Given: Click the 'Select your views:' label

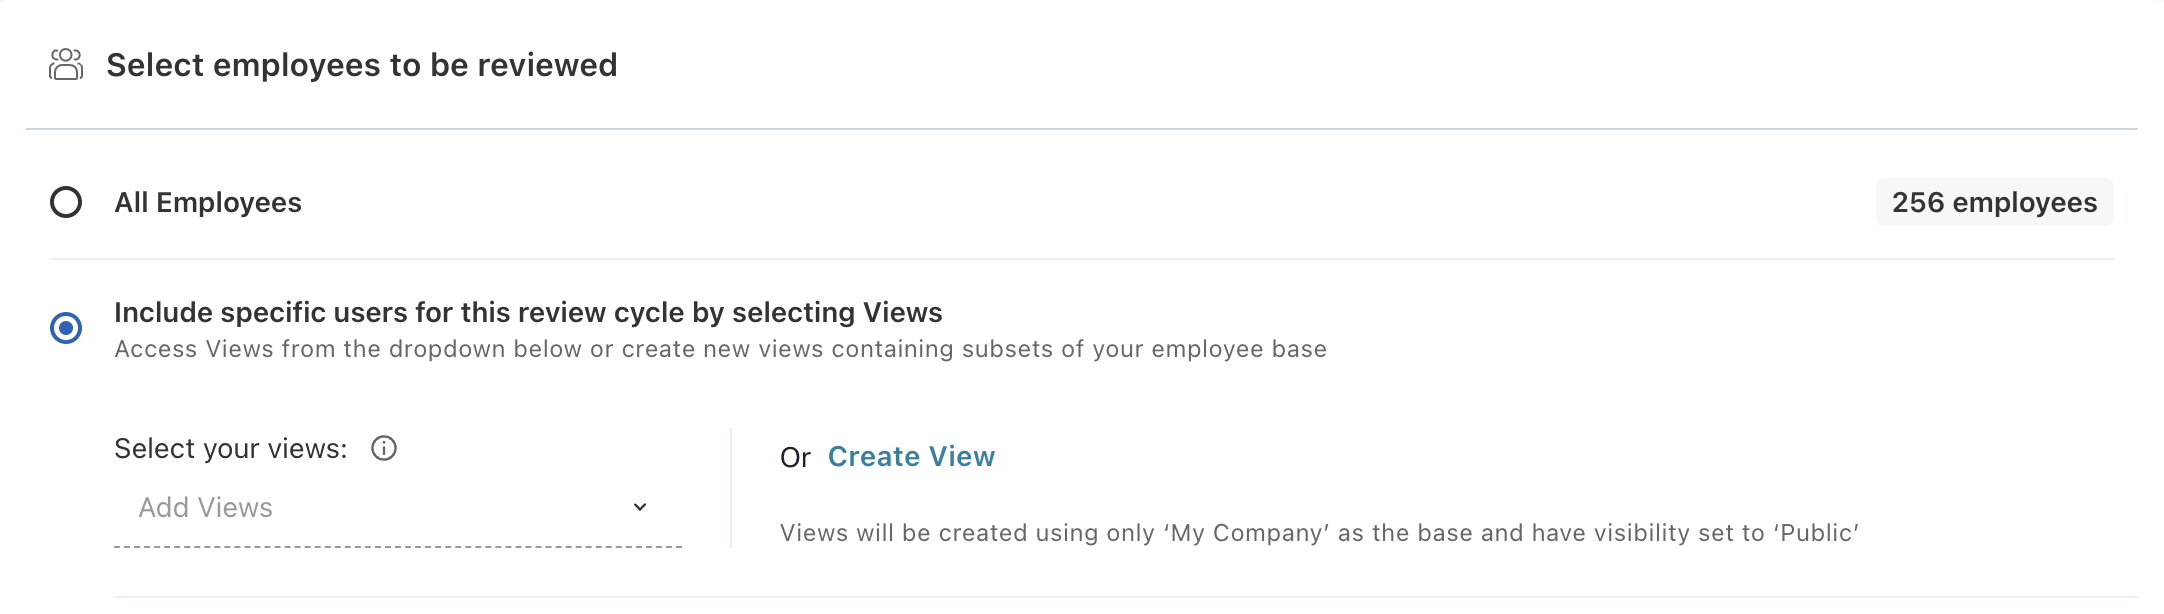Looking at the screenshot, I should pos(240,449).
